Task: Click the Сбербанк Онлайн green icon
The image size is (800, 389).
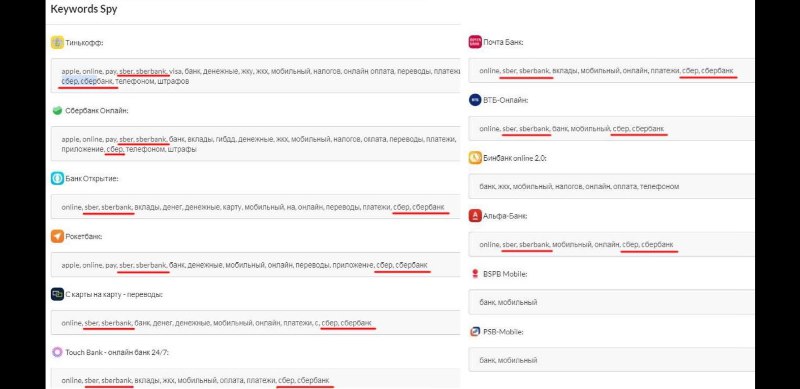Action: point(57,110)
